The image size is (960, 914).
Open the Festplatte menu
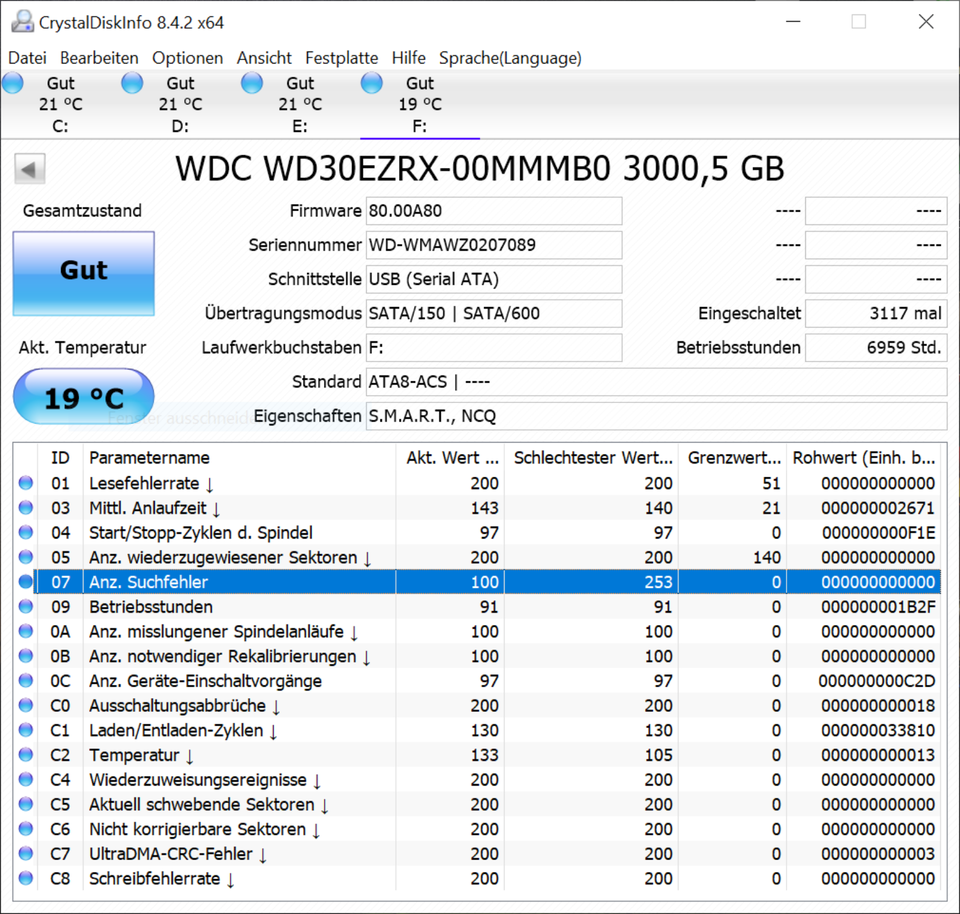(342, 58)
